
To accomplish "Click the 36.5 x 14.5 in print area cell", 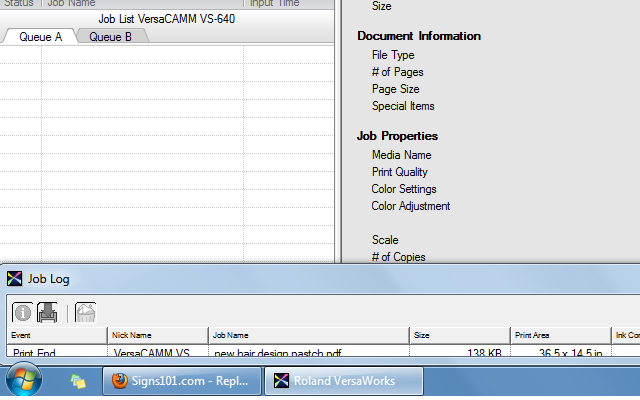I will [x=571, y=353].
